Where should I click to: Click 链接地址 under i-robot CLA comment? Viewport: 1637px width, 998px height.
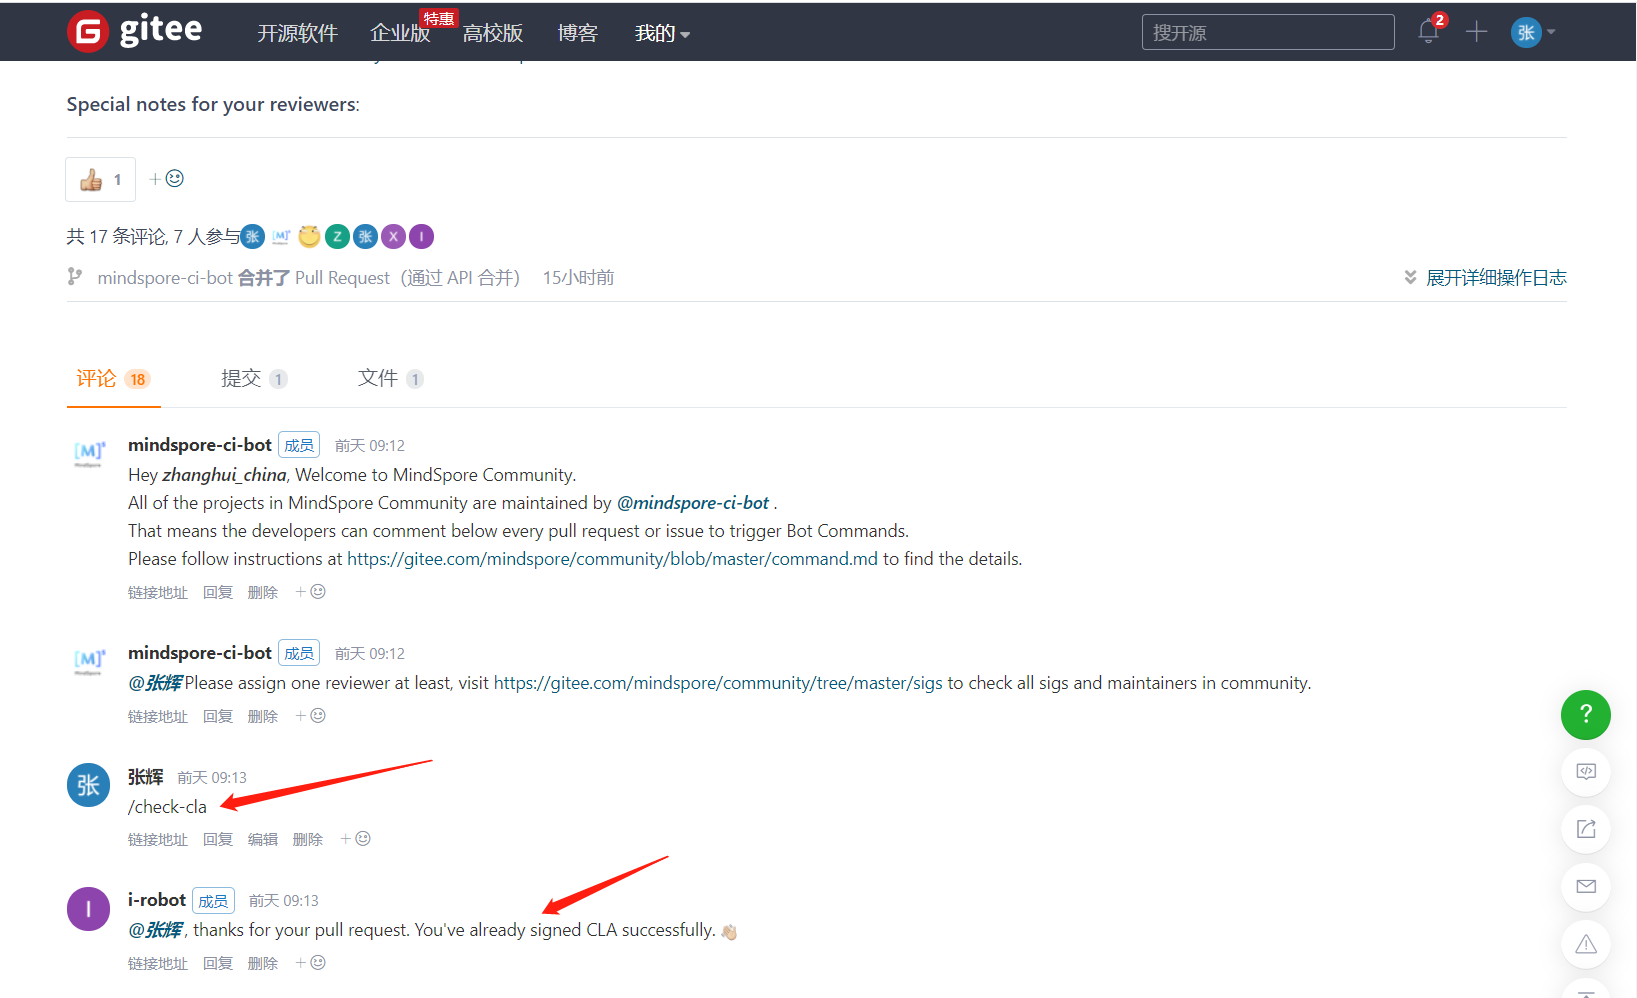point(158,964)
